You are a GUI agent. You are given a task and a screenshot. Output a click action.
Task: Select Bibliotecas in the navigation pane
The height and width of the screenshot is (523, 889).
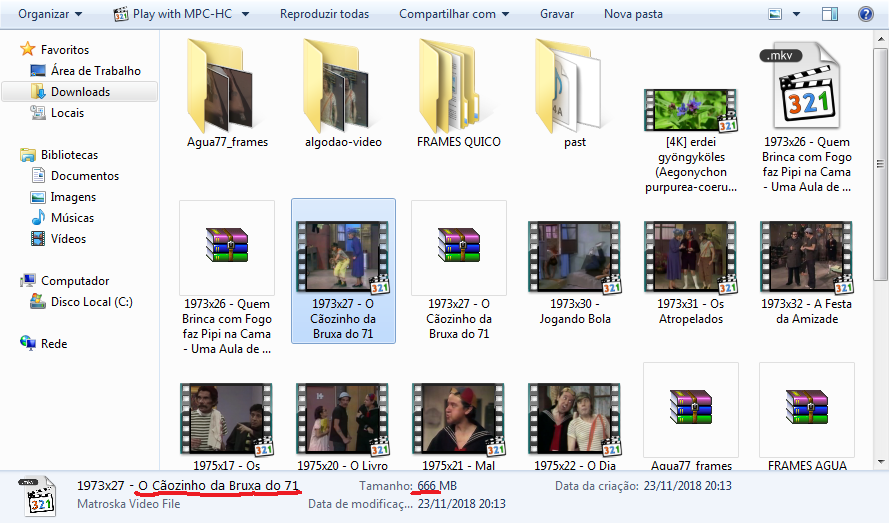[69, 154]
